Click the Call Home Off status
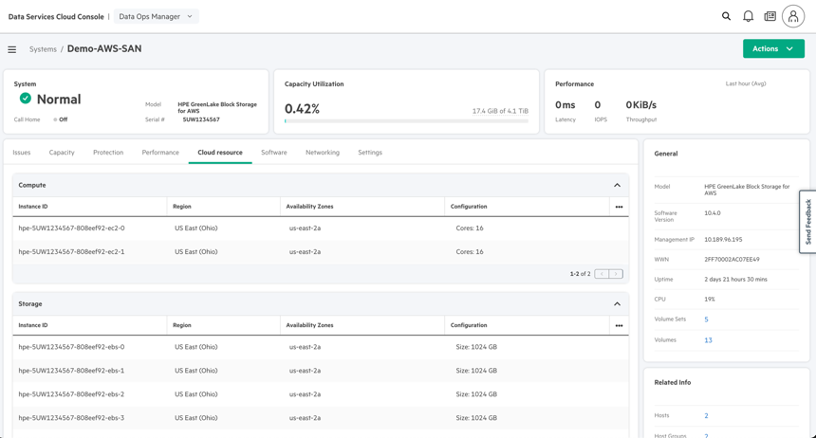The width and height of the screenshot is (816, 438). (60, 120)
